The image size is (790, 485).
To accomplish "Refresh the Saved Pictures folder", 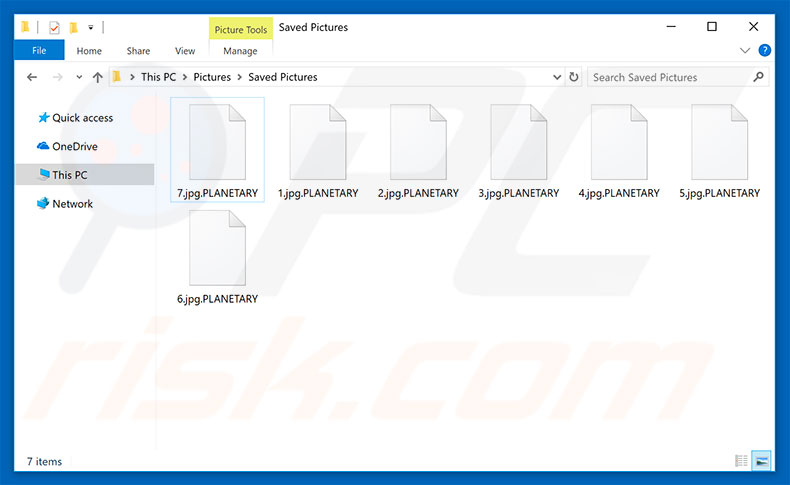I will point(574,77).
